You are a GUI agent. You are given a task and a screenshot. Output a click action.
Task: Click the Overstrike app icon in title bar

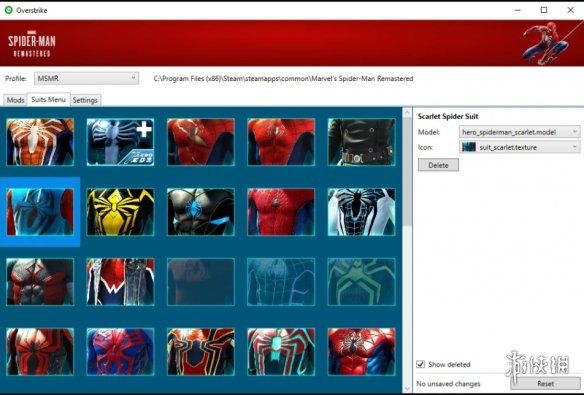click(x=8, y=10)
